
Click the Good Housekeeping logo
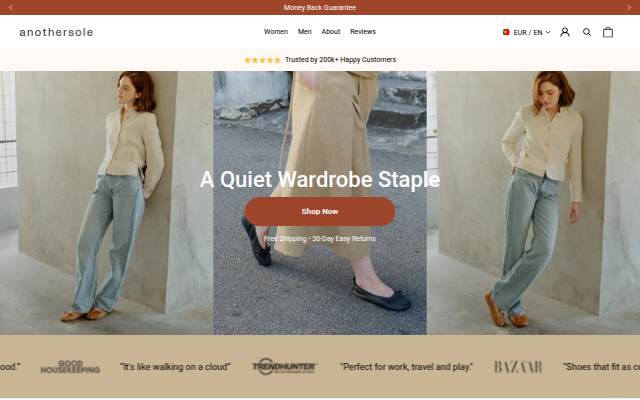(70, 367)
